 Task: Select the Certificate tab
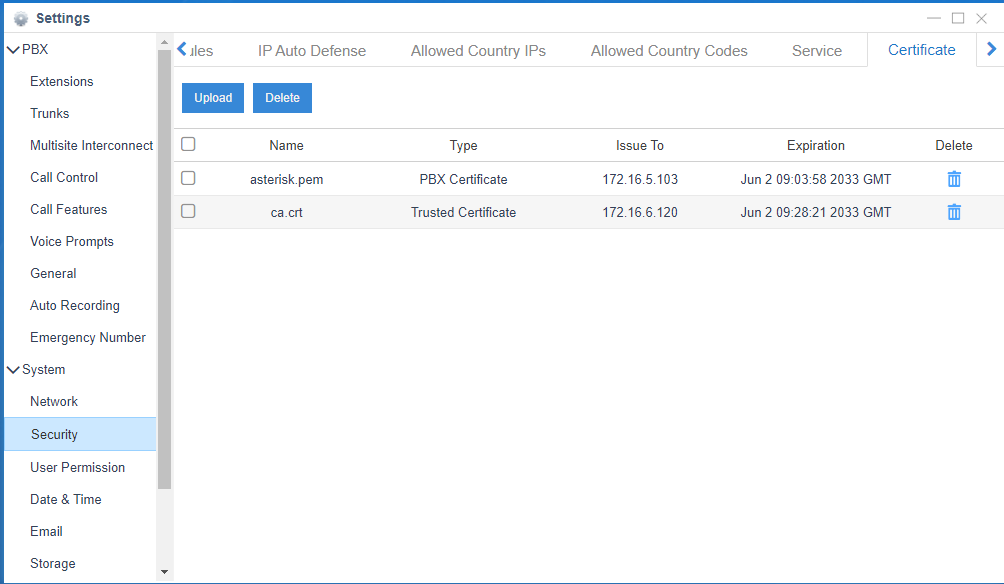click(921, 50)
